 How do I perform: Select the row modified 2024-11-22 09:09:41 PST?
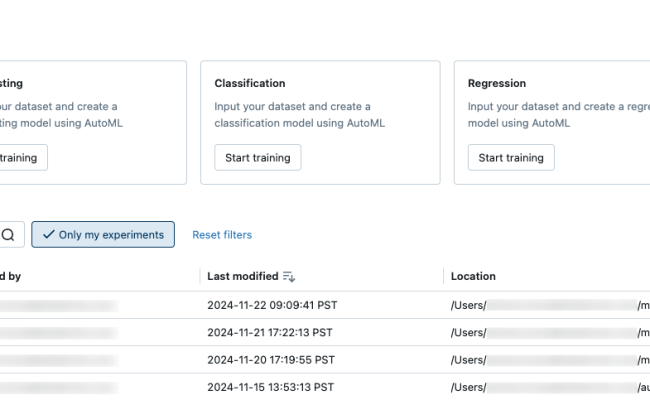tap(270, 305)
